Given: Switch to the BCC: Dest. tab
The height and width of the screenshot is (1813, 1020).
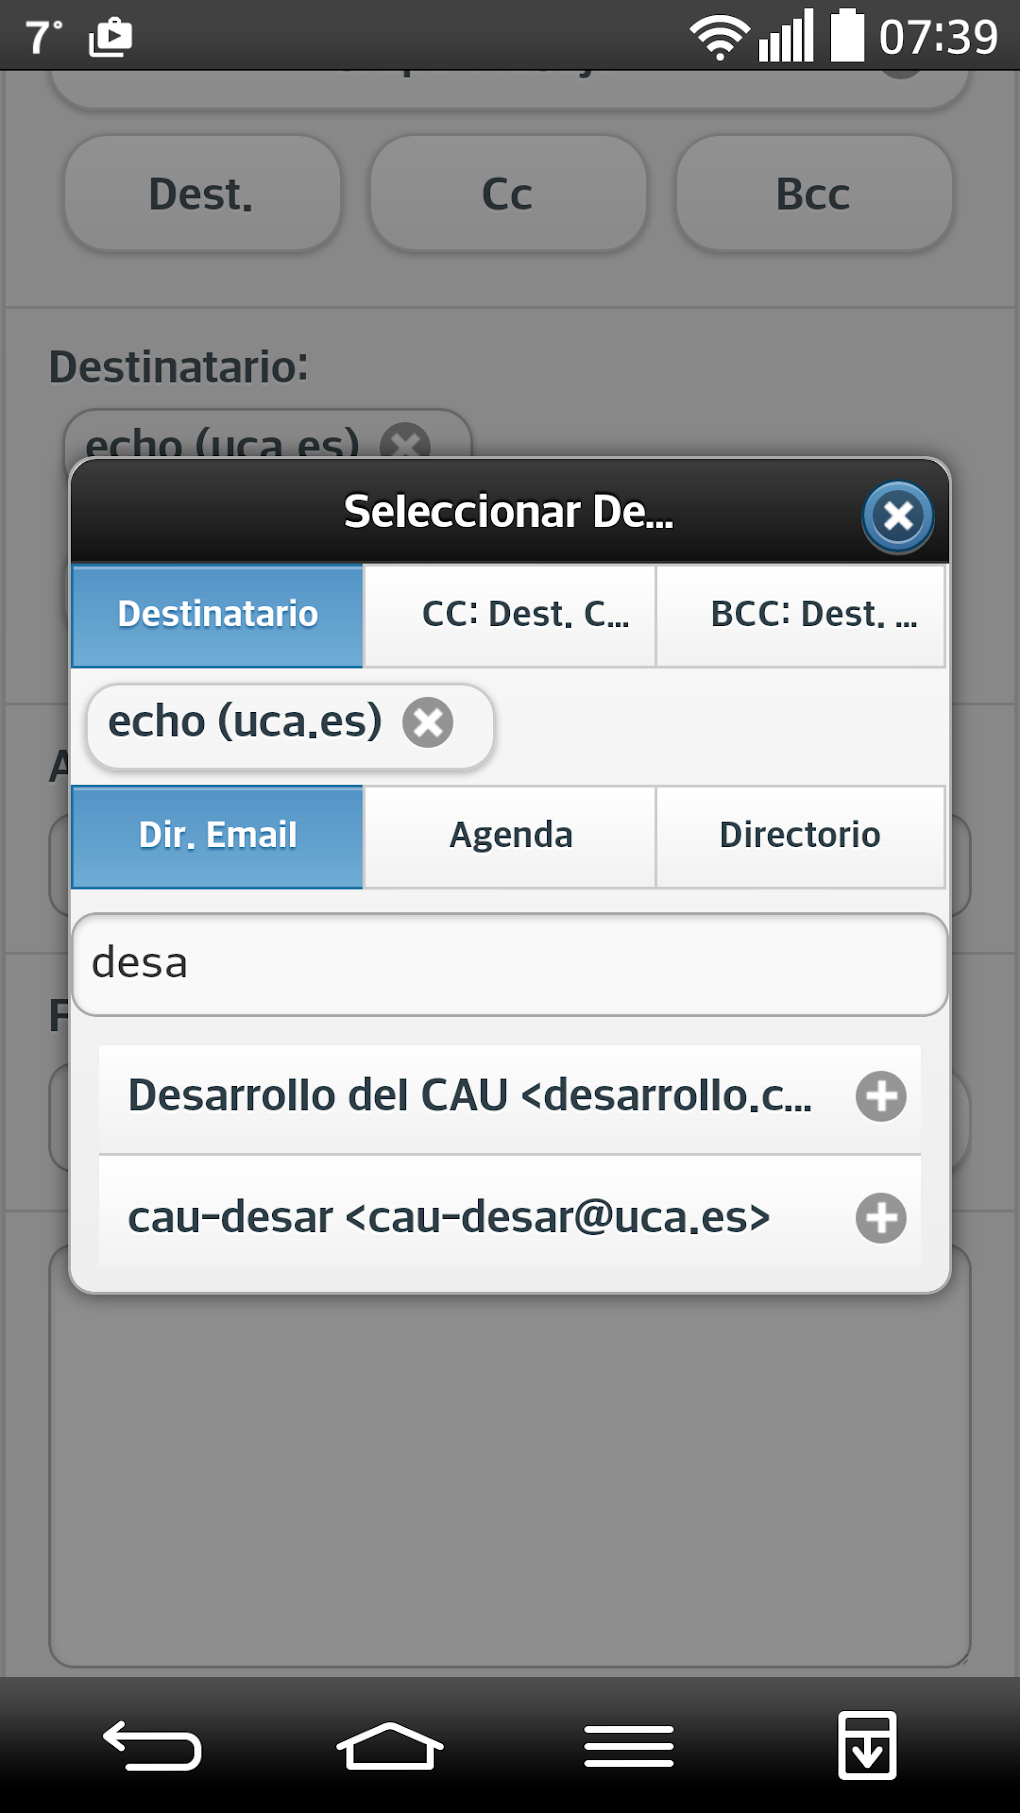Looking at the screenshot, I should click(800, 615).
